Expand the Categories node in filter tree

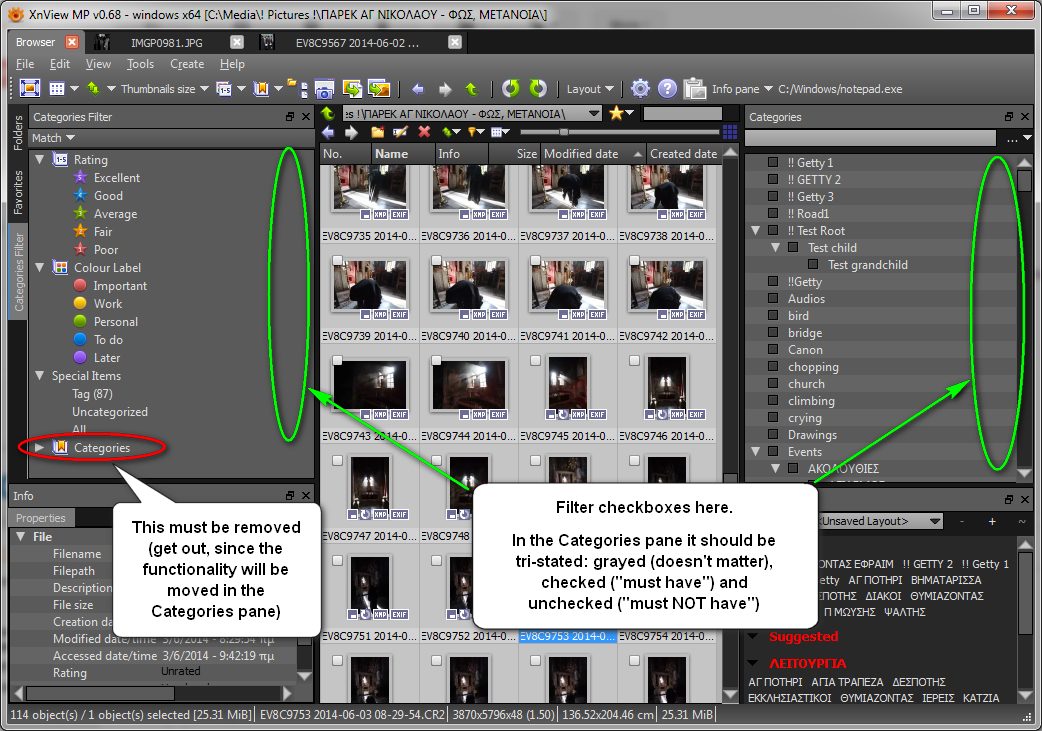pyautogui.click(x=40, y=447)
